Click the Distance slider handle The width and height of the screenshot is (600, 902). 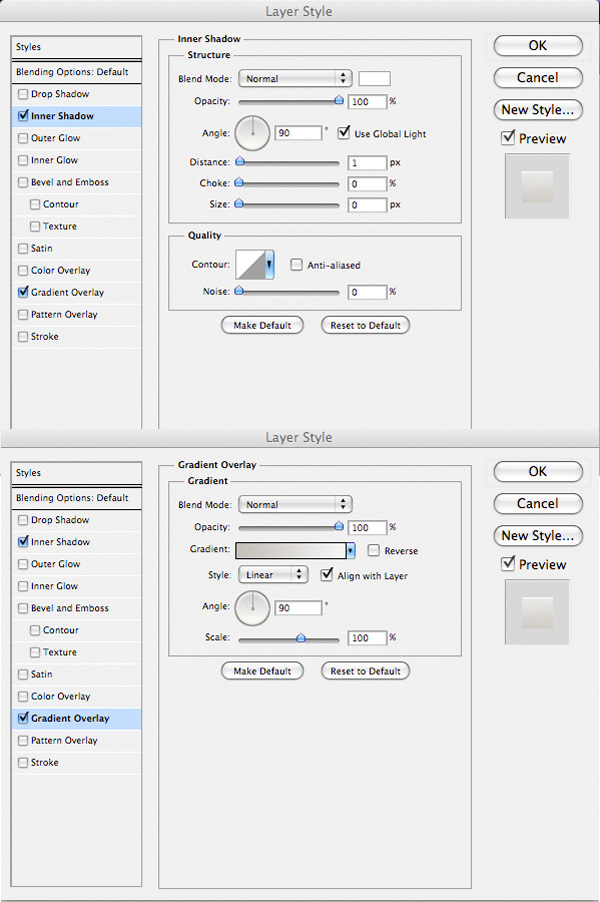(240, 162)
